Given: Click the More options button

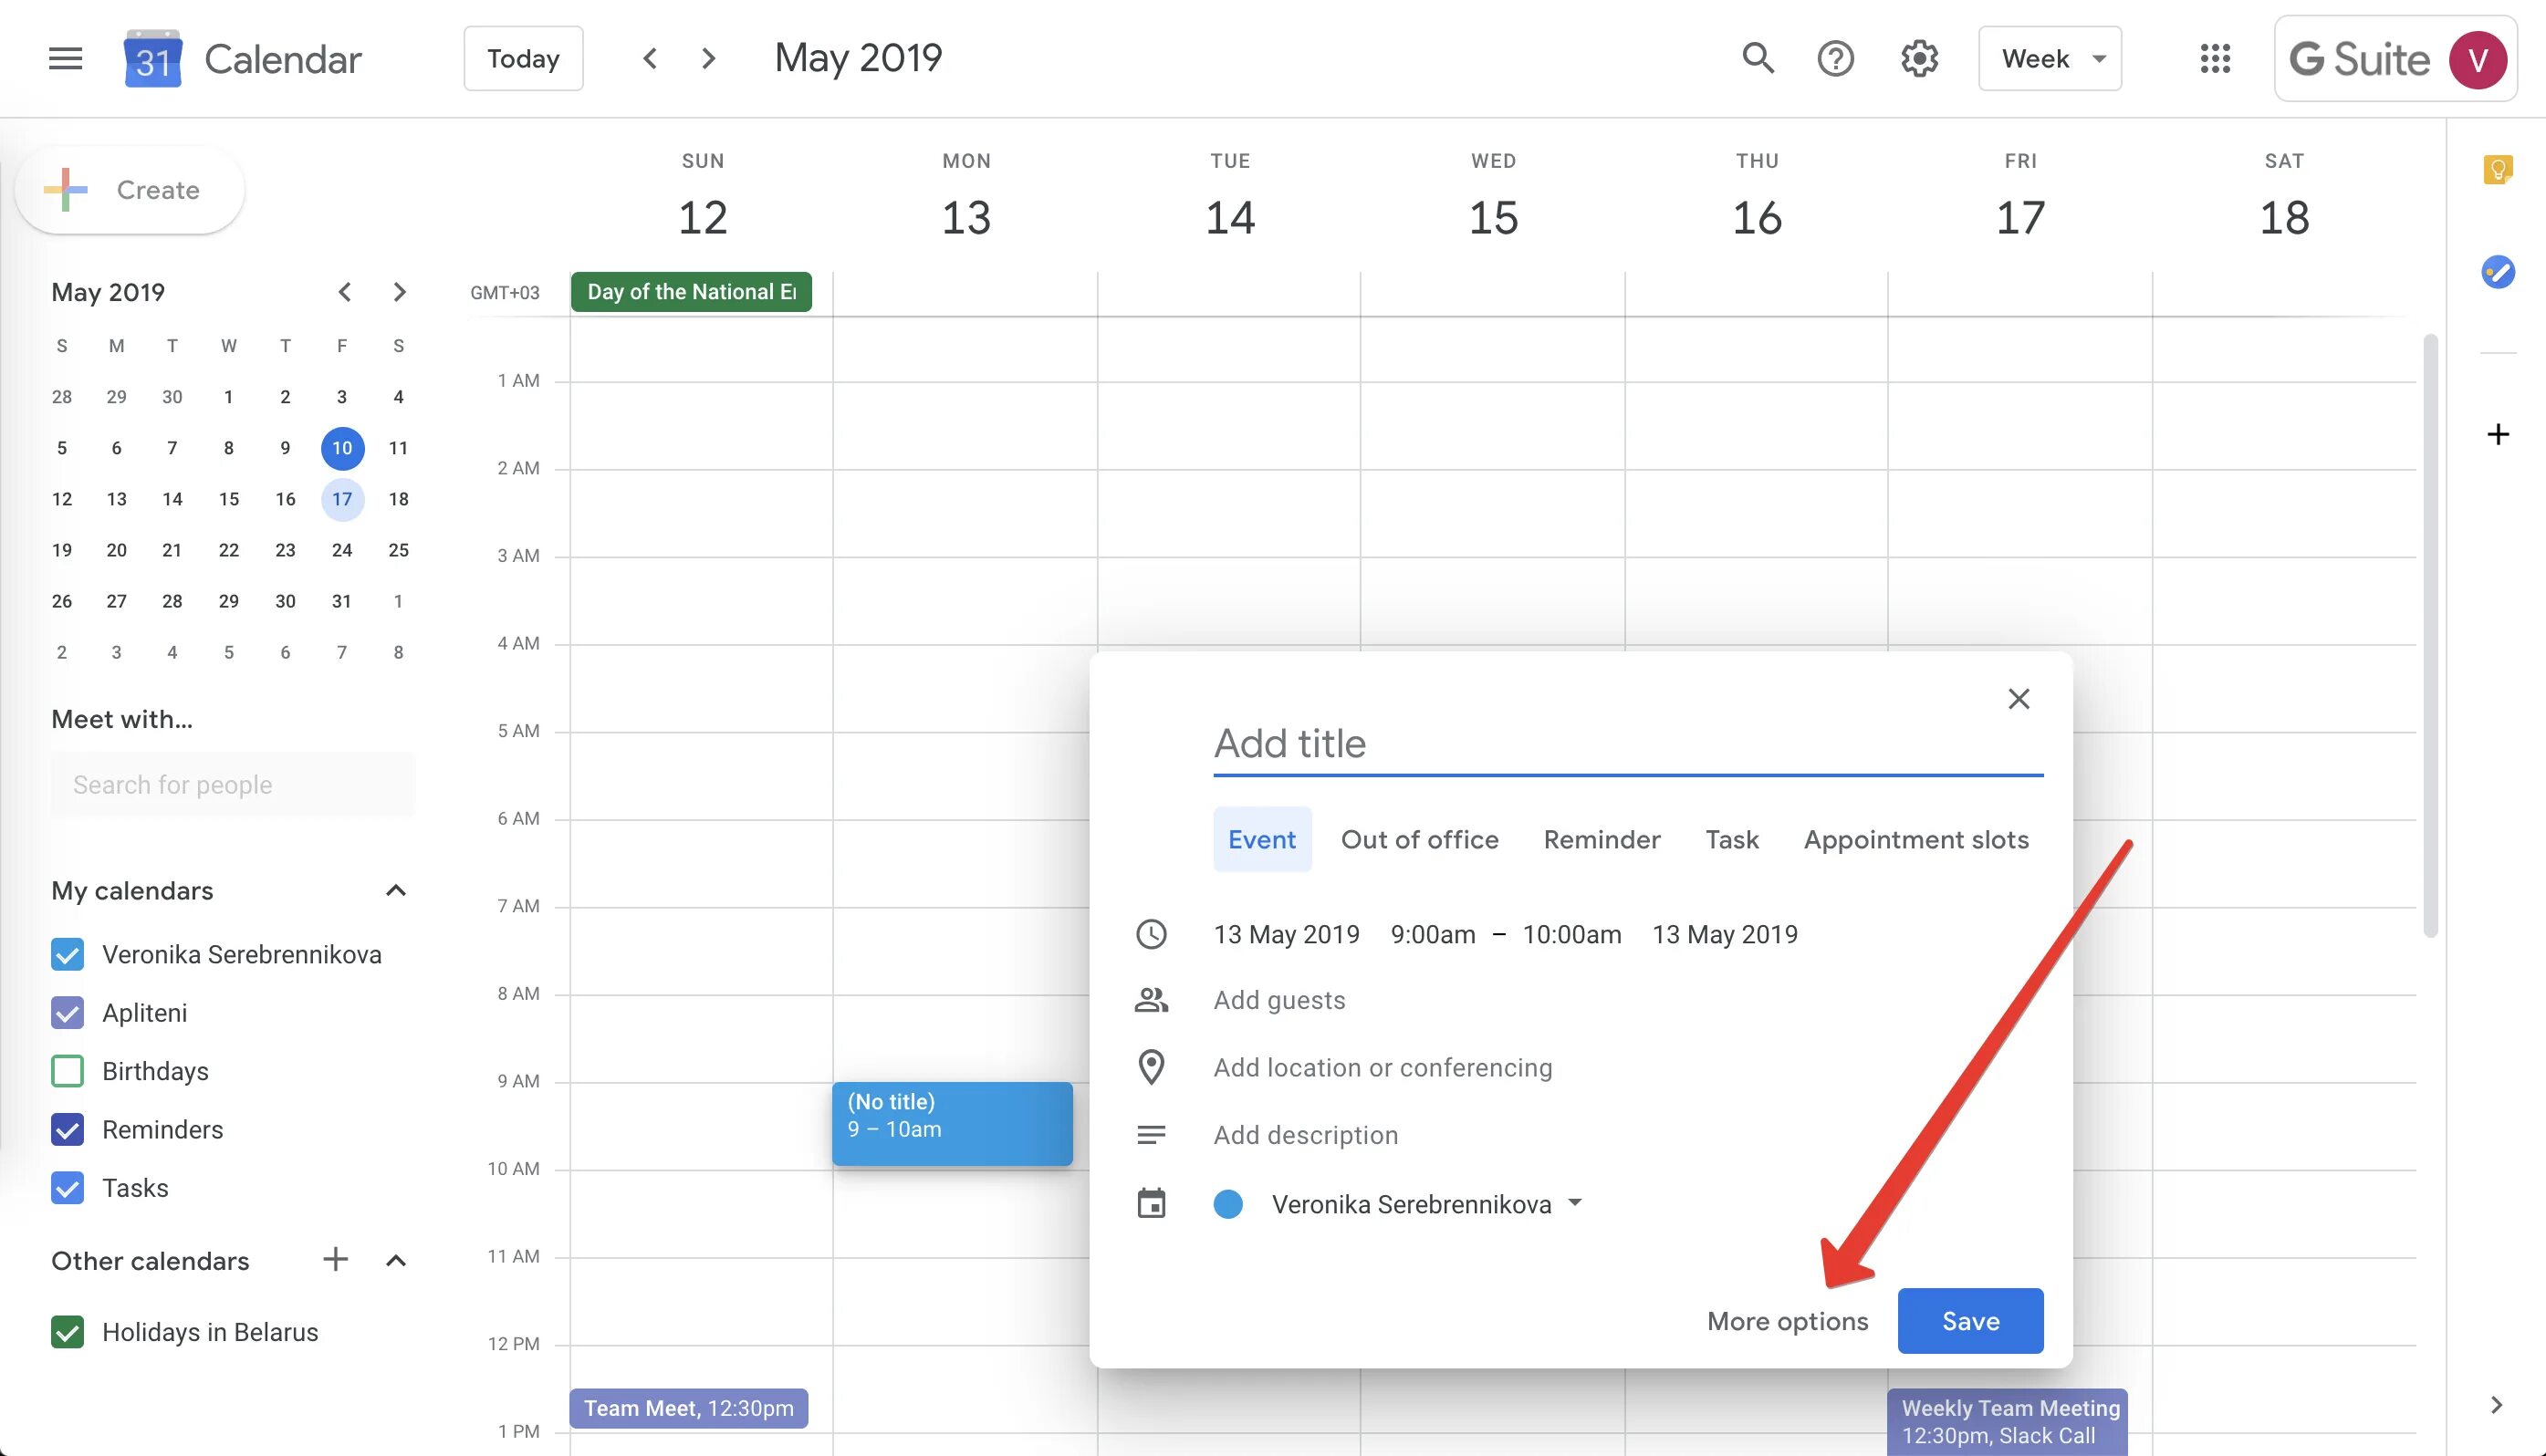Looking at the screenshot, I should pos(1787,1321).
